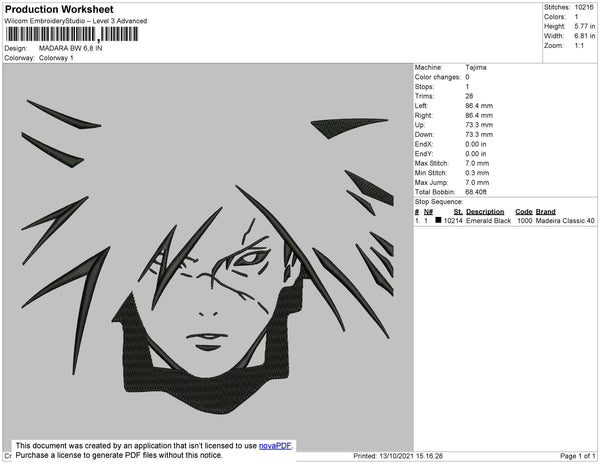The width and height of the screenshot is (600, 464).
Task: Click 'Wilcom EmbroideryStudio – Level 3 Advanced' text
Action: click(x=76, y=21)
